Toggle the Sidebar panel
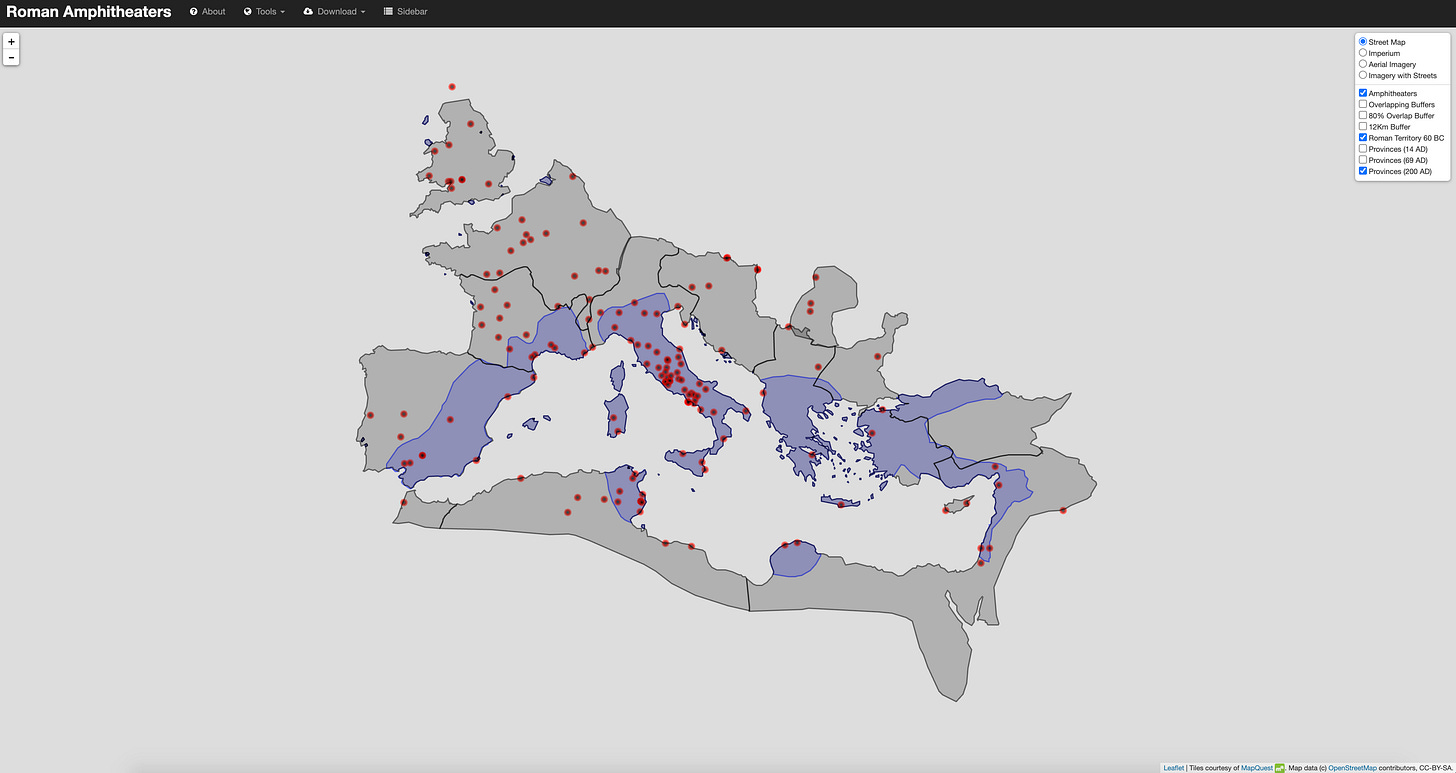The width and height of the screenshot is (1456, 773). (406, 12)
